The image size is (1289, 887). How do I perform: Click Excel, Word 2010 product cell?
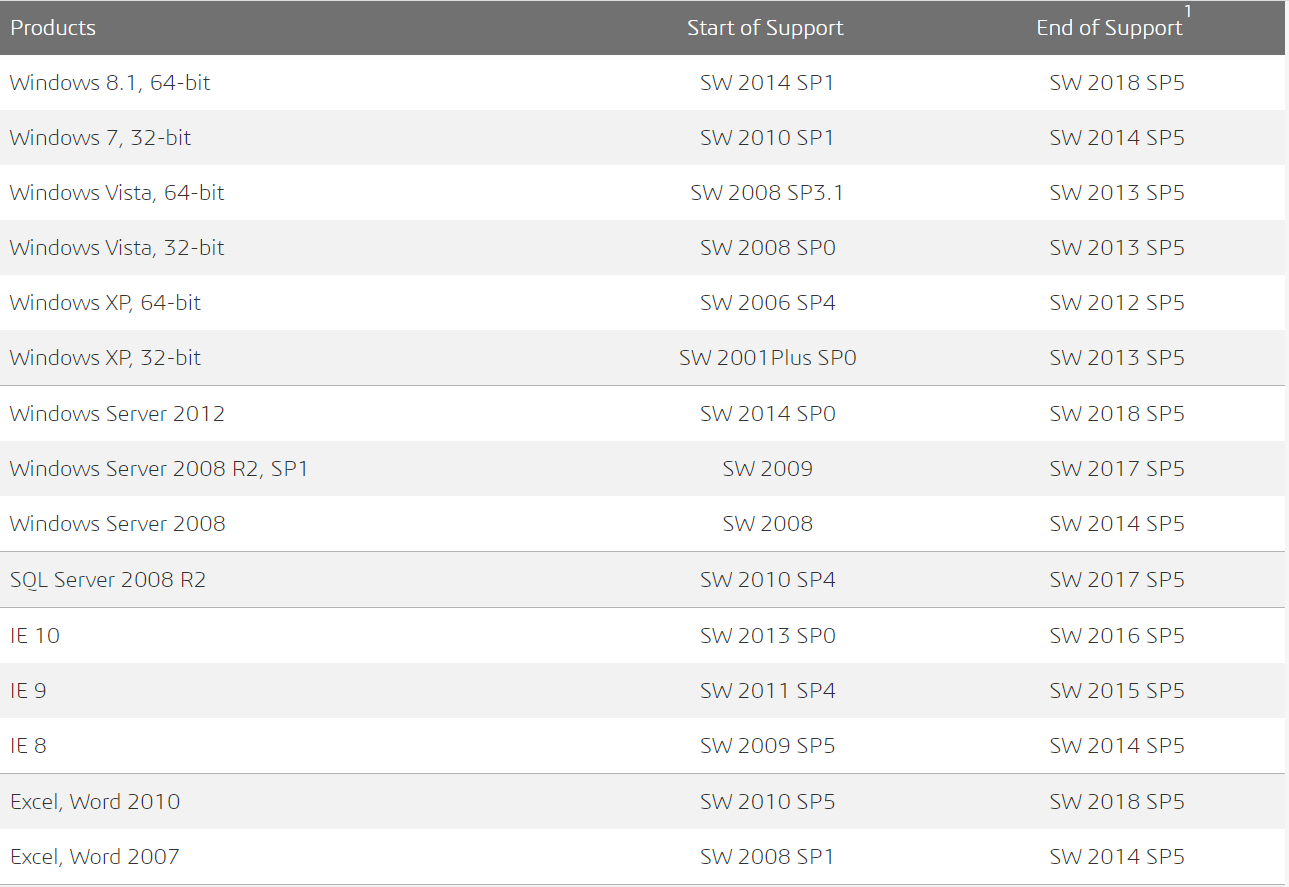coord(95,801)
